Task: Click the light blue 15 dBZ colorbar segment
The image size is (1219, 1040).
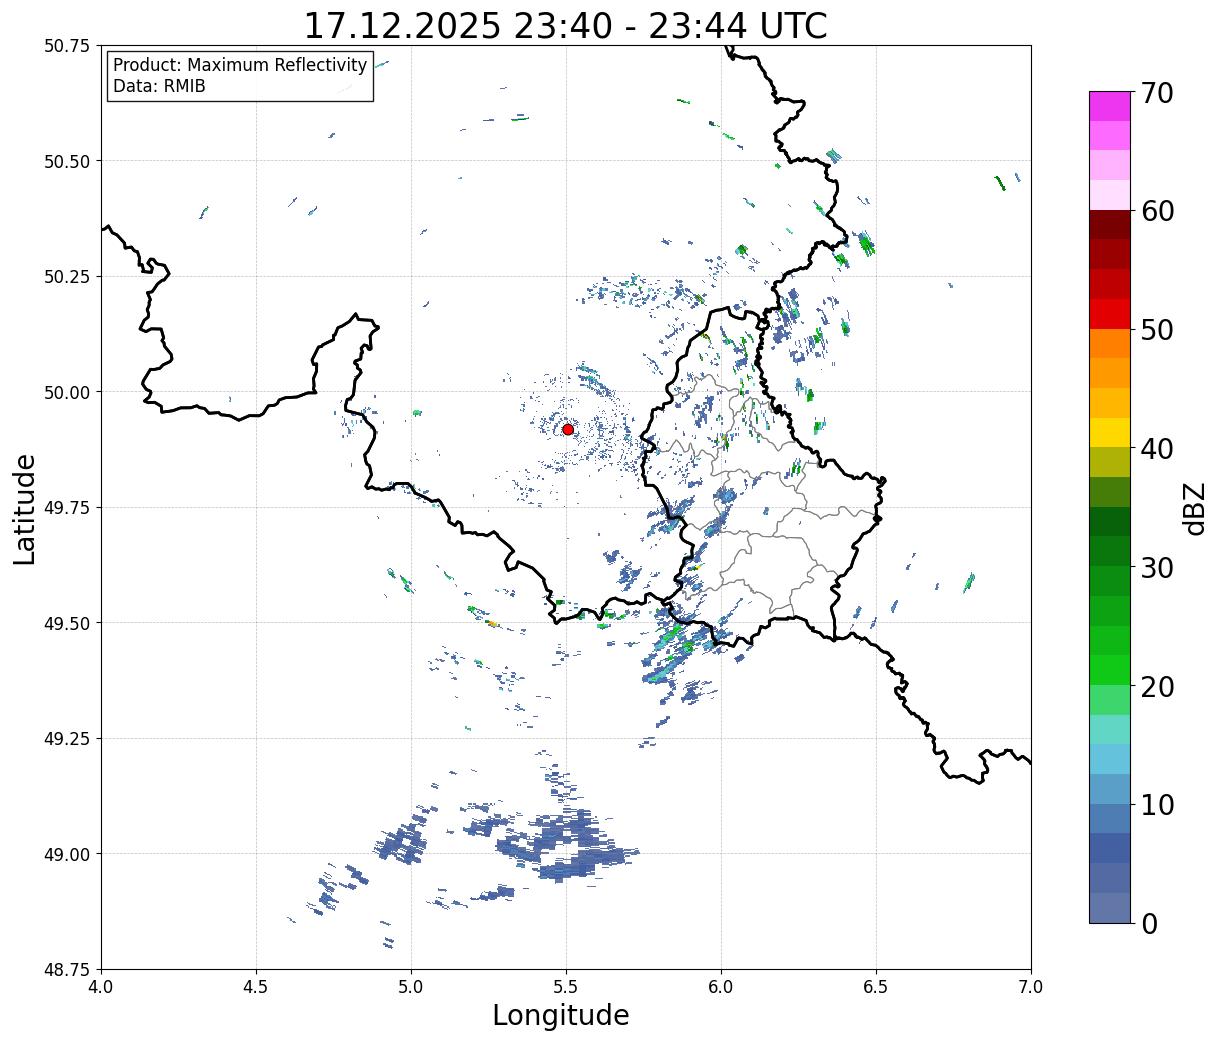Action: (1110, 758)
